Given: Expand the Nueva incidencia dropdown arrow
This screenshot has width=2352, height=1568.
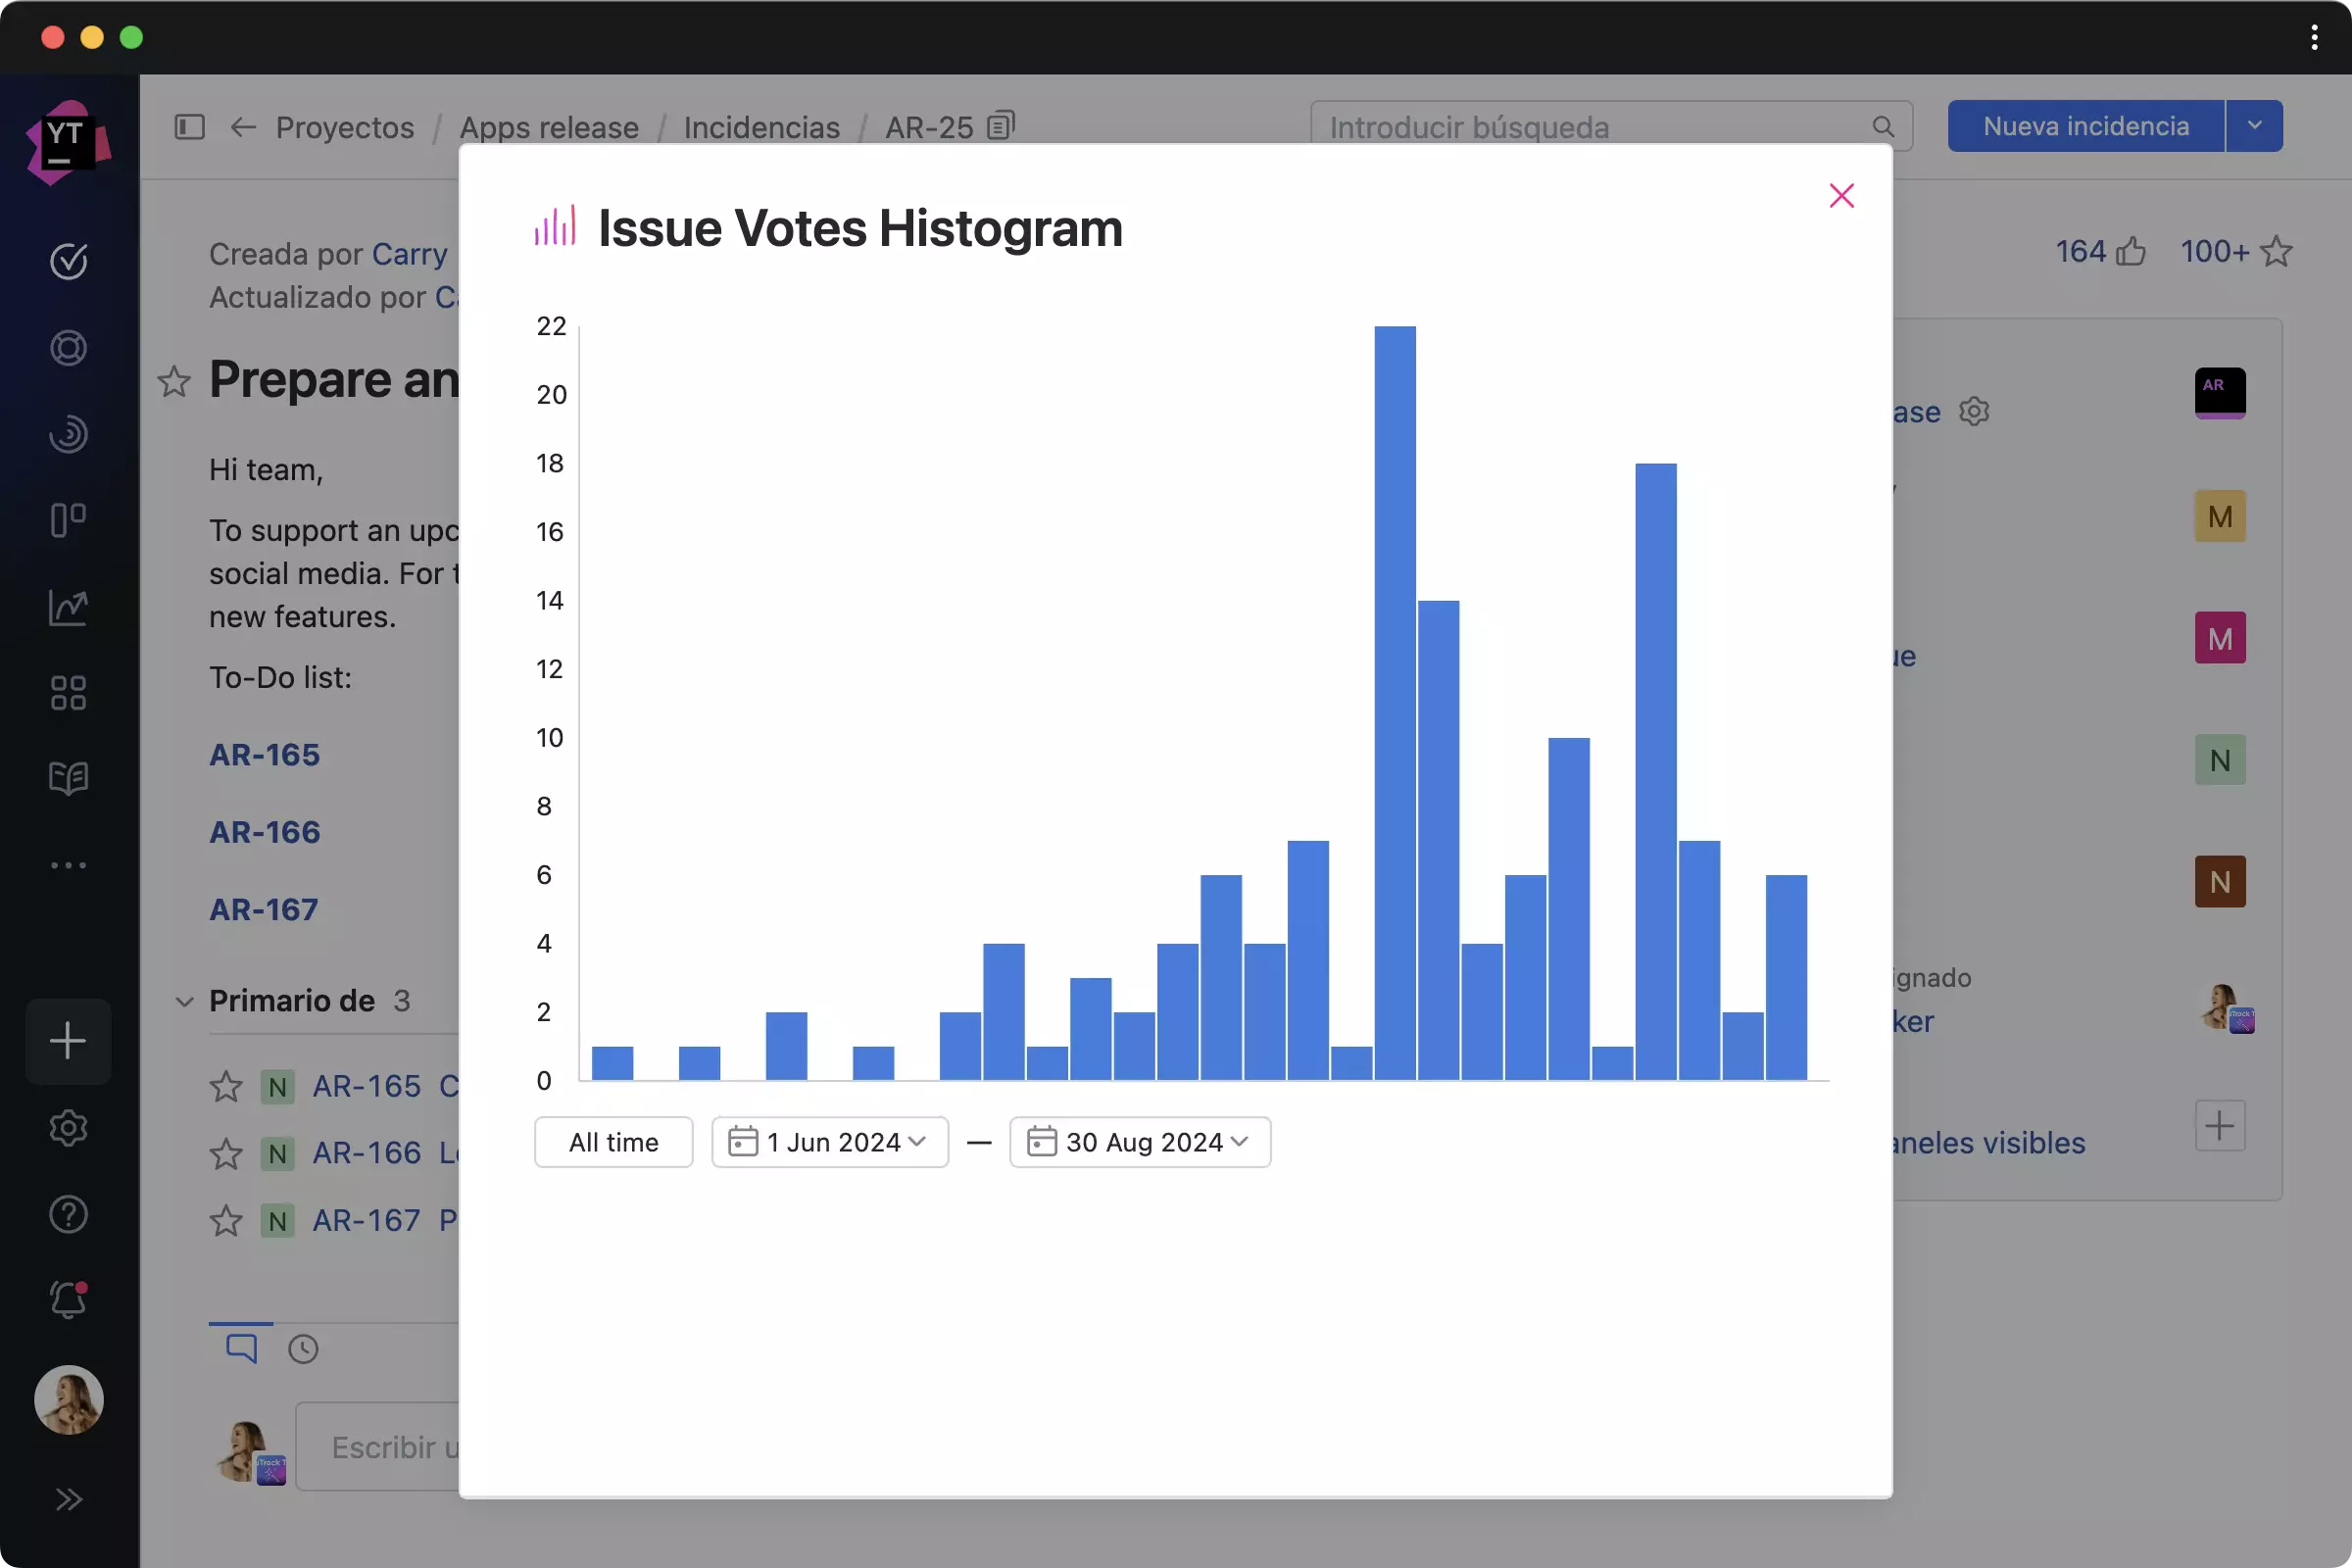Looking at the screenshot, I should click(2254, 126).
